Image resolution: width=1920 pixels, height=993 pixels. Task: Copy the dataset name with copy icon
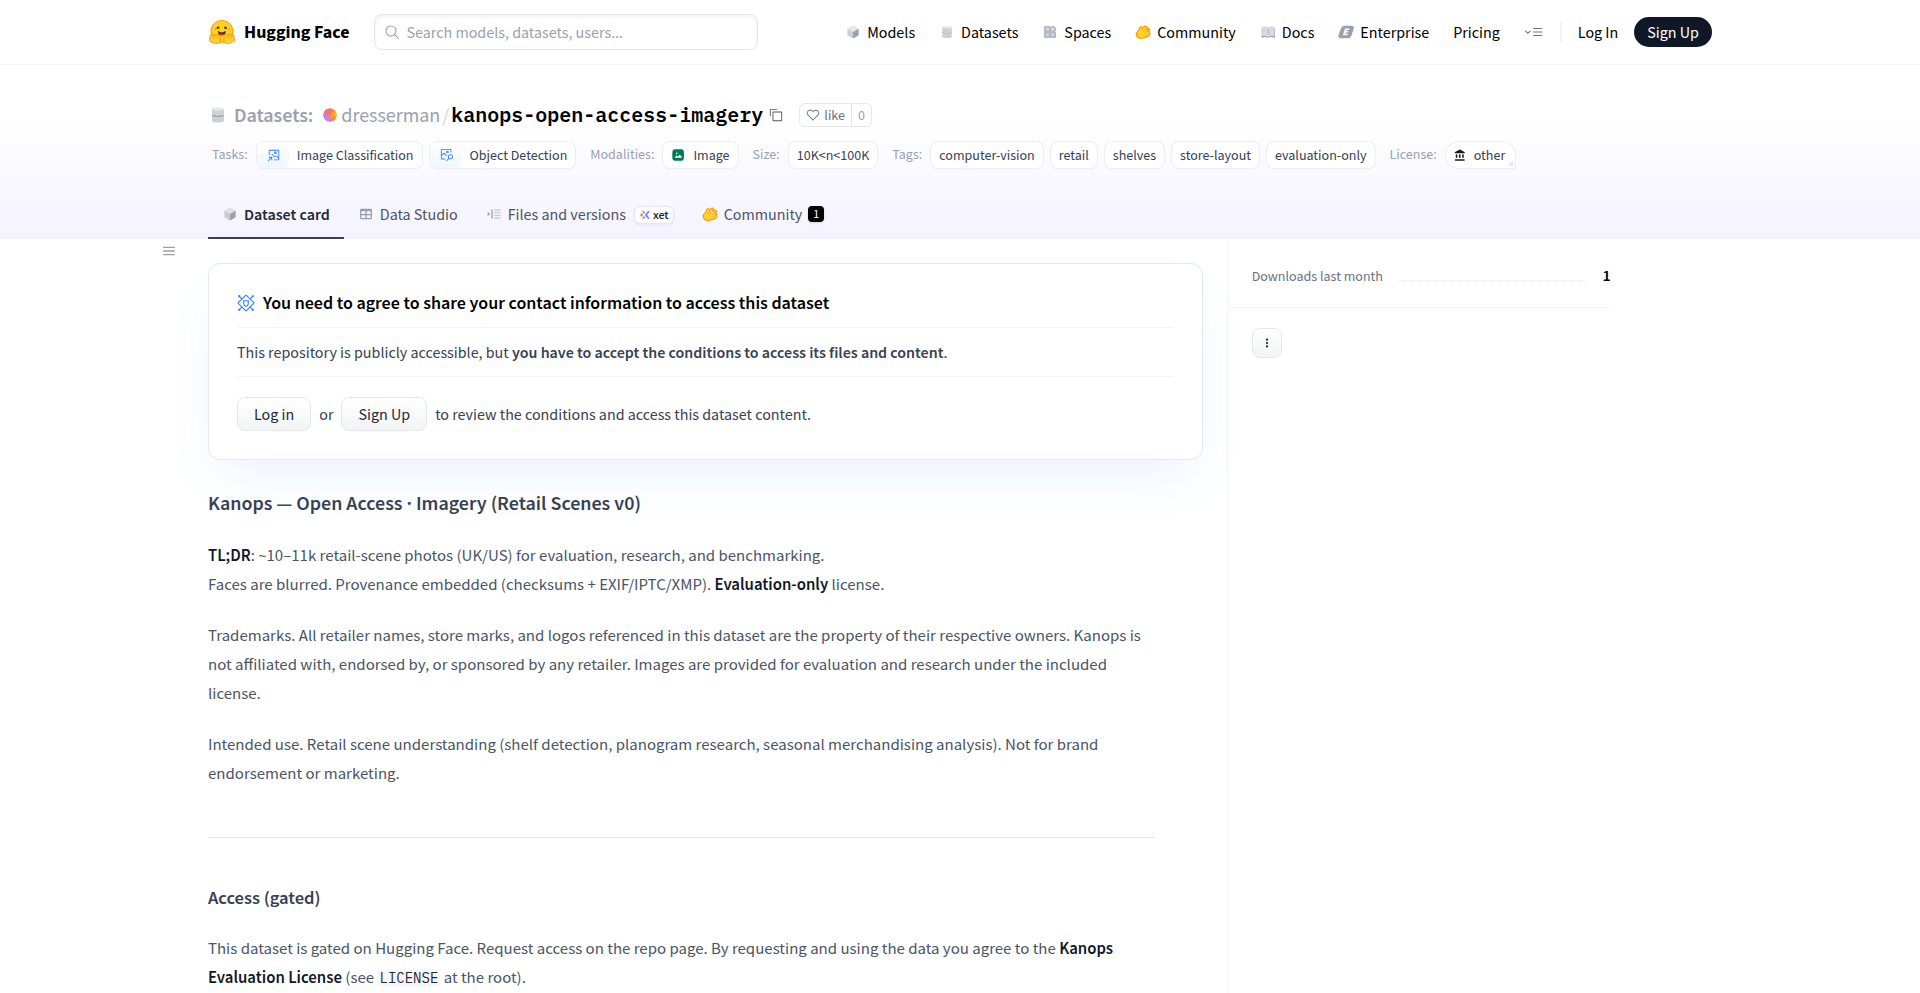coord(776,115)
